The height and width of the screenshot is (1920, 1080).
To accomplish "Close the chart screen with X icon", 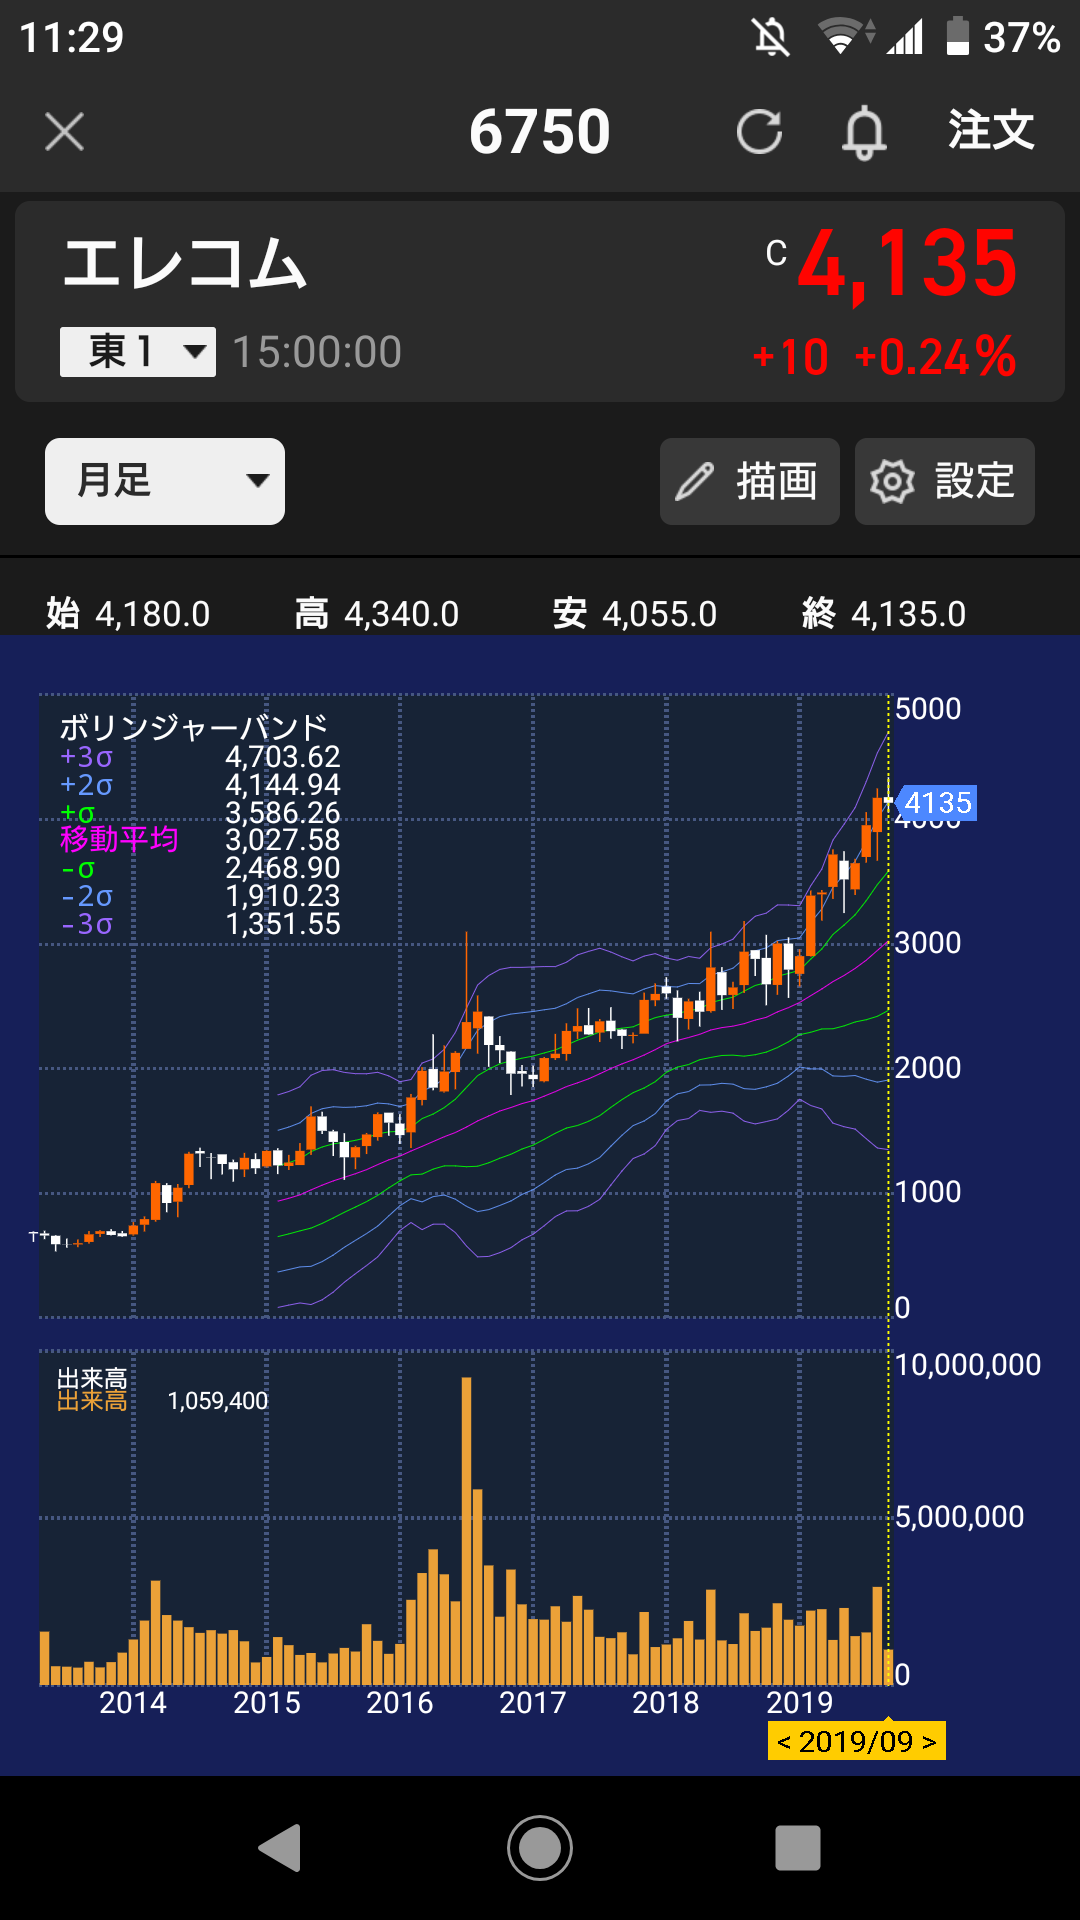I will [65, 132].
